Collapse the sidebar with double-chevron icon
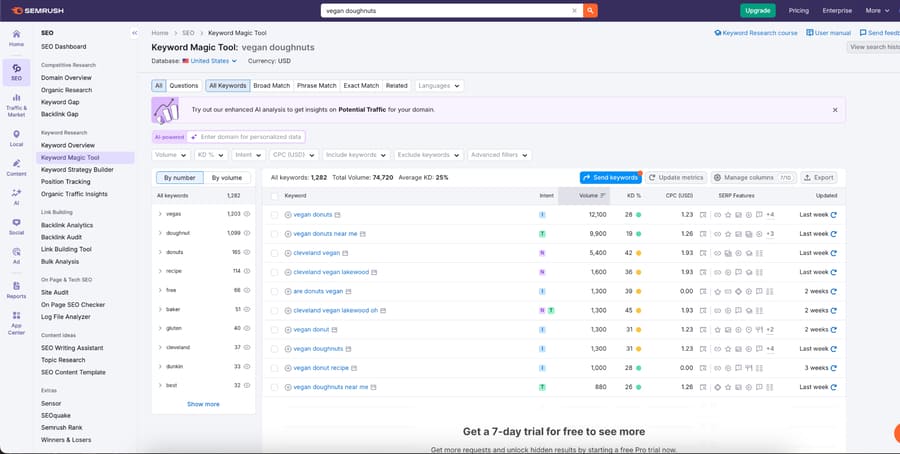Screen dimensions: 900x454 click(x=134, y=33)
